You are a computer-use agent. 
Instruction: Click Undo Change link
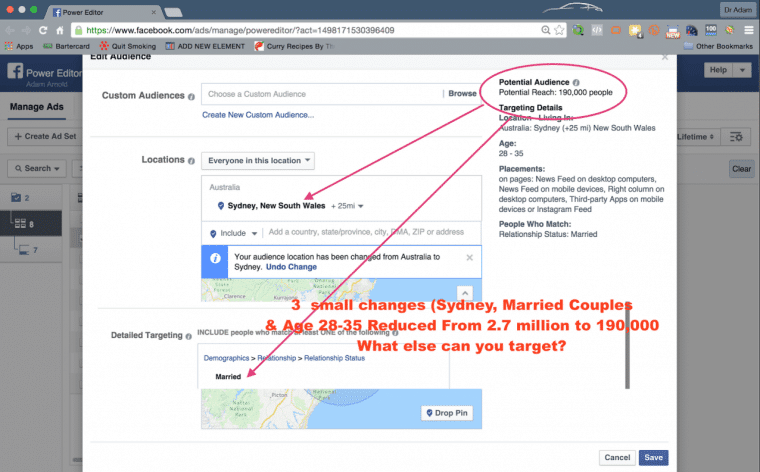pyautogui.click(x=291, y=267)
